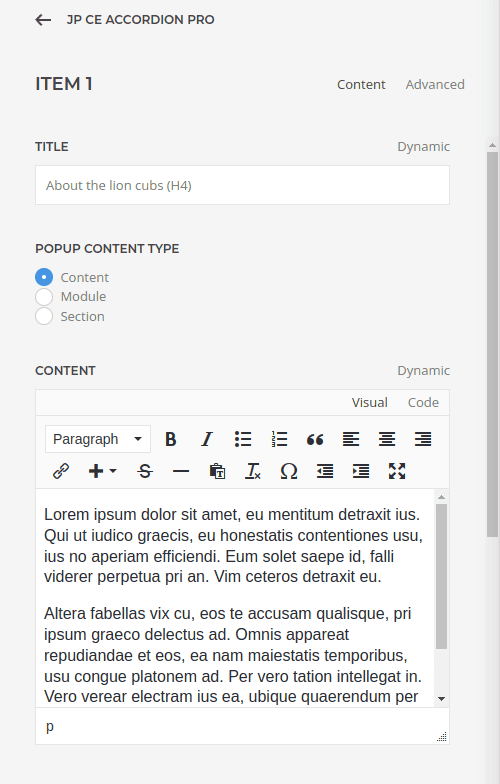Expand the plus insert dropdown
The image size is (500, 784).
pos(102,471)
